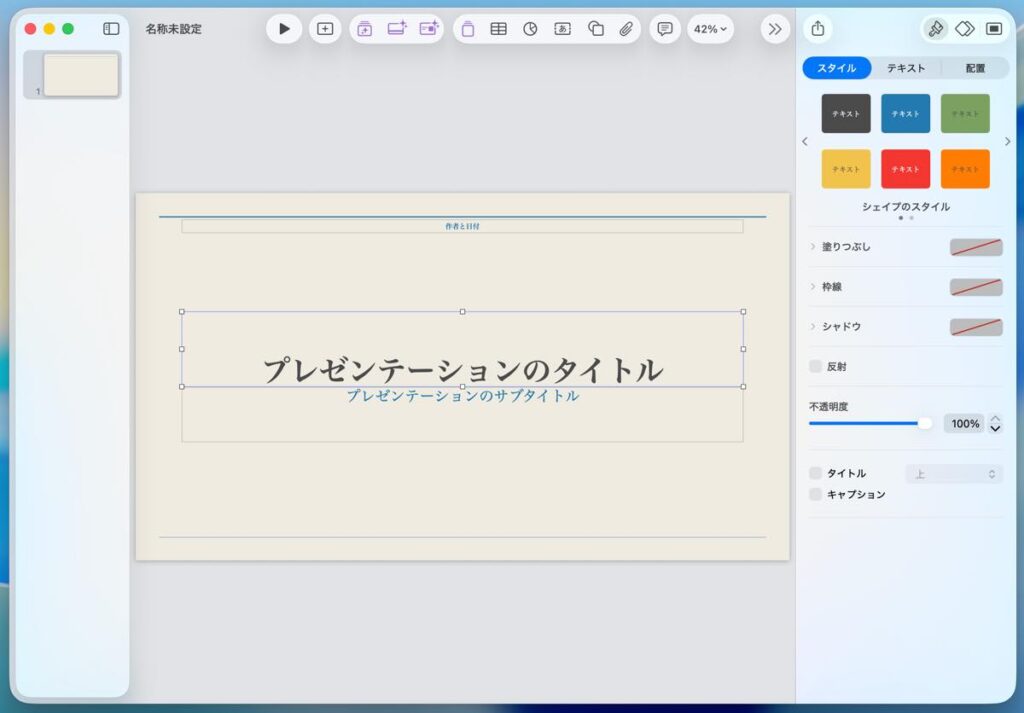
Task: Switch to the 配置 tab
Action: click(975, 68)
